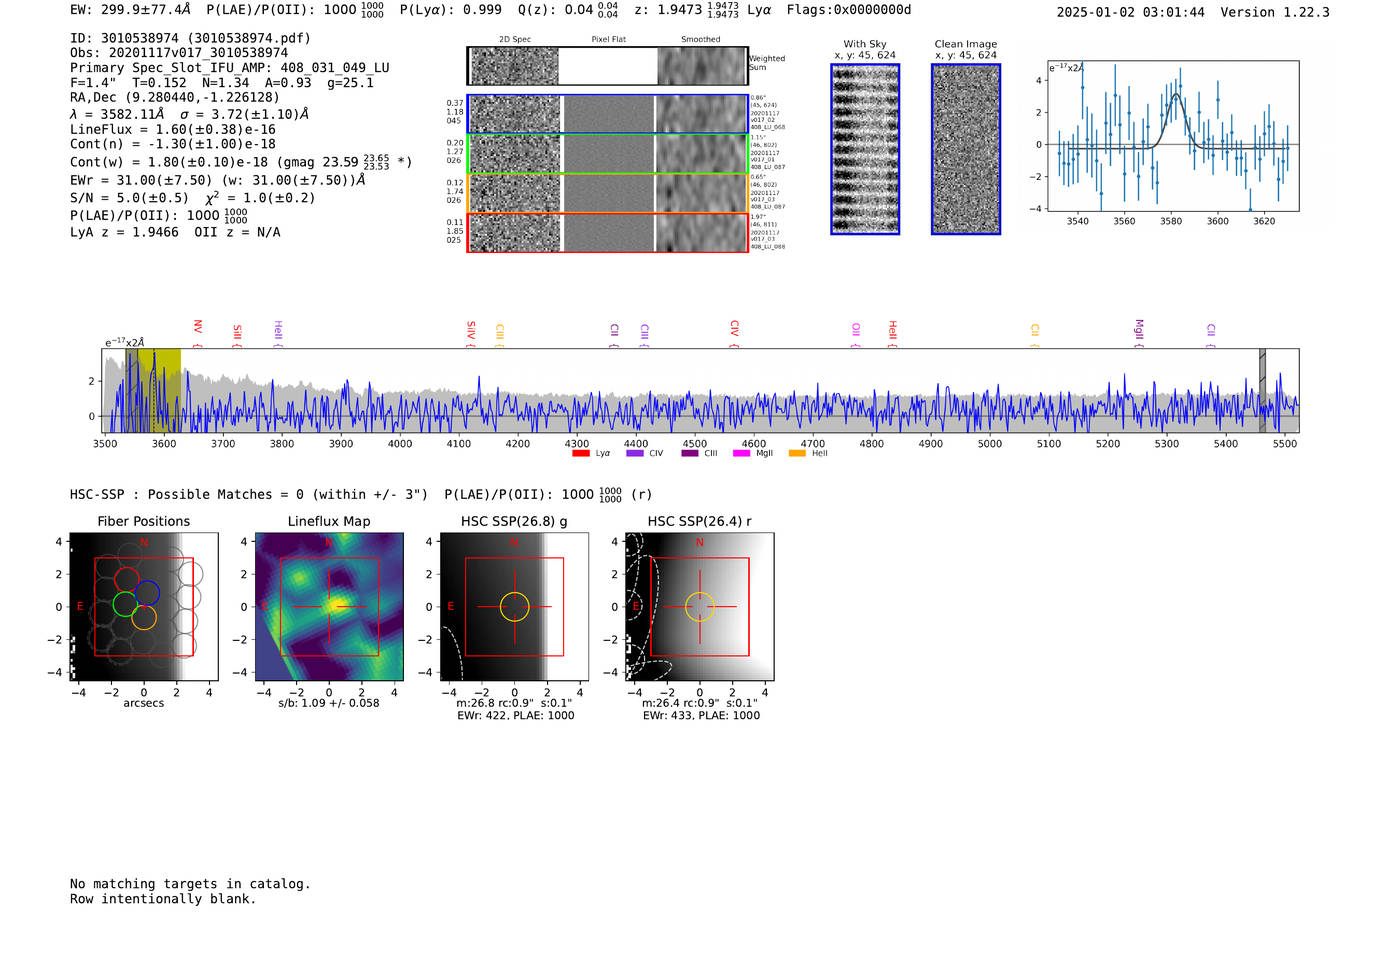The image size is (1400, 953).
Task: Click the Version 1.22.3 text
Action: [1275, 13]
